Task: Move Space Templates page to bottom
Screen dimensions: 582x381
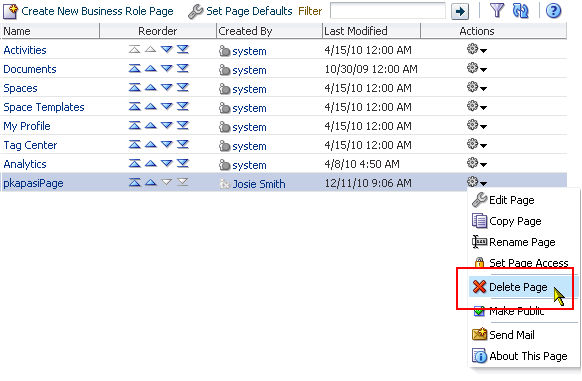Action: 183,107
